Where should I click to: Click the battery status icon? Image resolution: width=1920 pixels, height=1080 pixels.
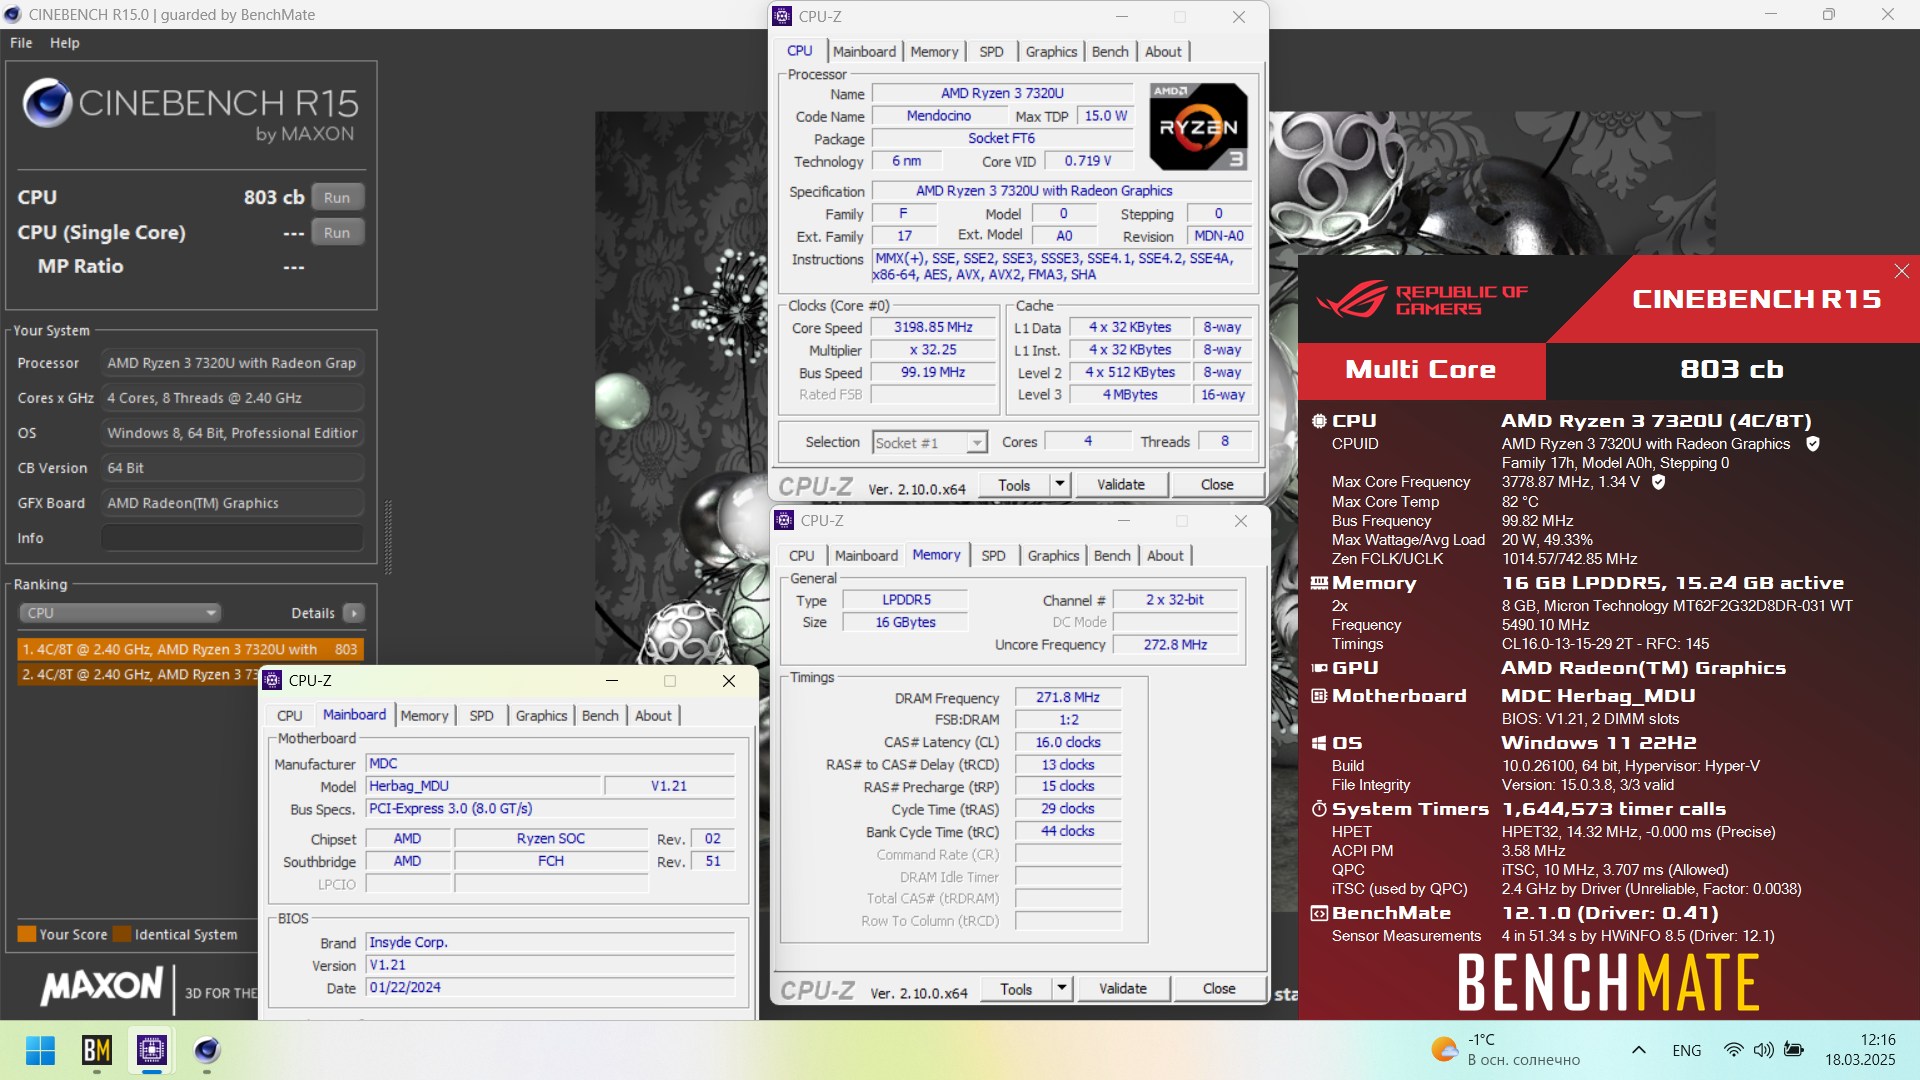tap(1794, 1050)
